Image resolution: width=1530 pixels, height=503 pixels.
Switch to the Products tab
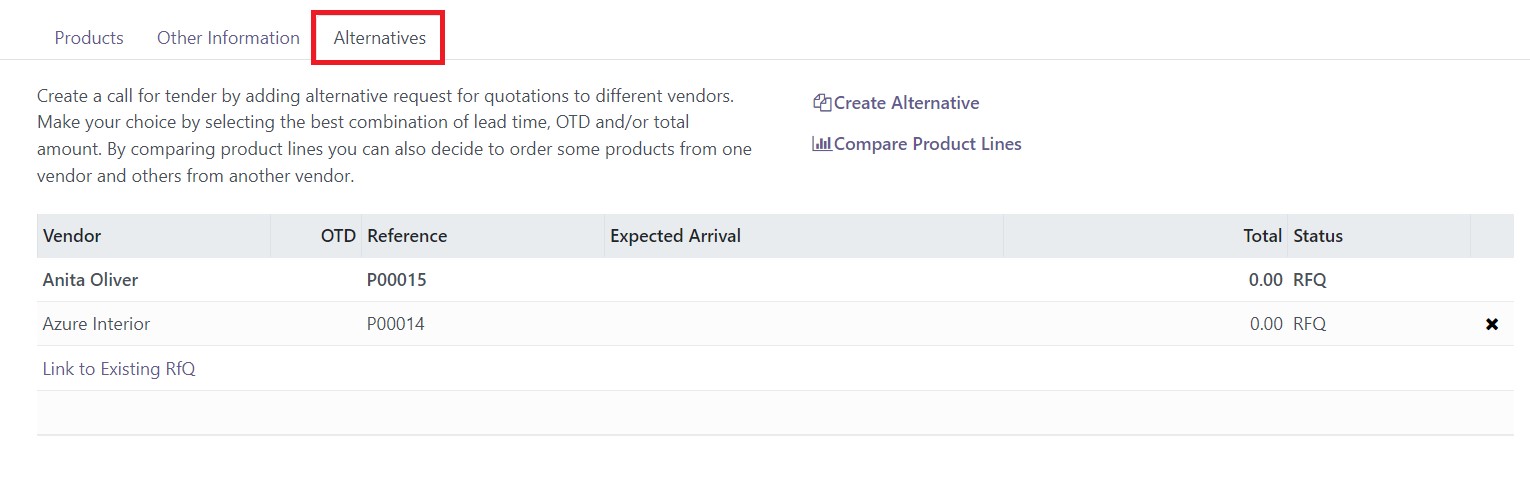pos(89,38)
